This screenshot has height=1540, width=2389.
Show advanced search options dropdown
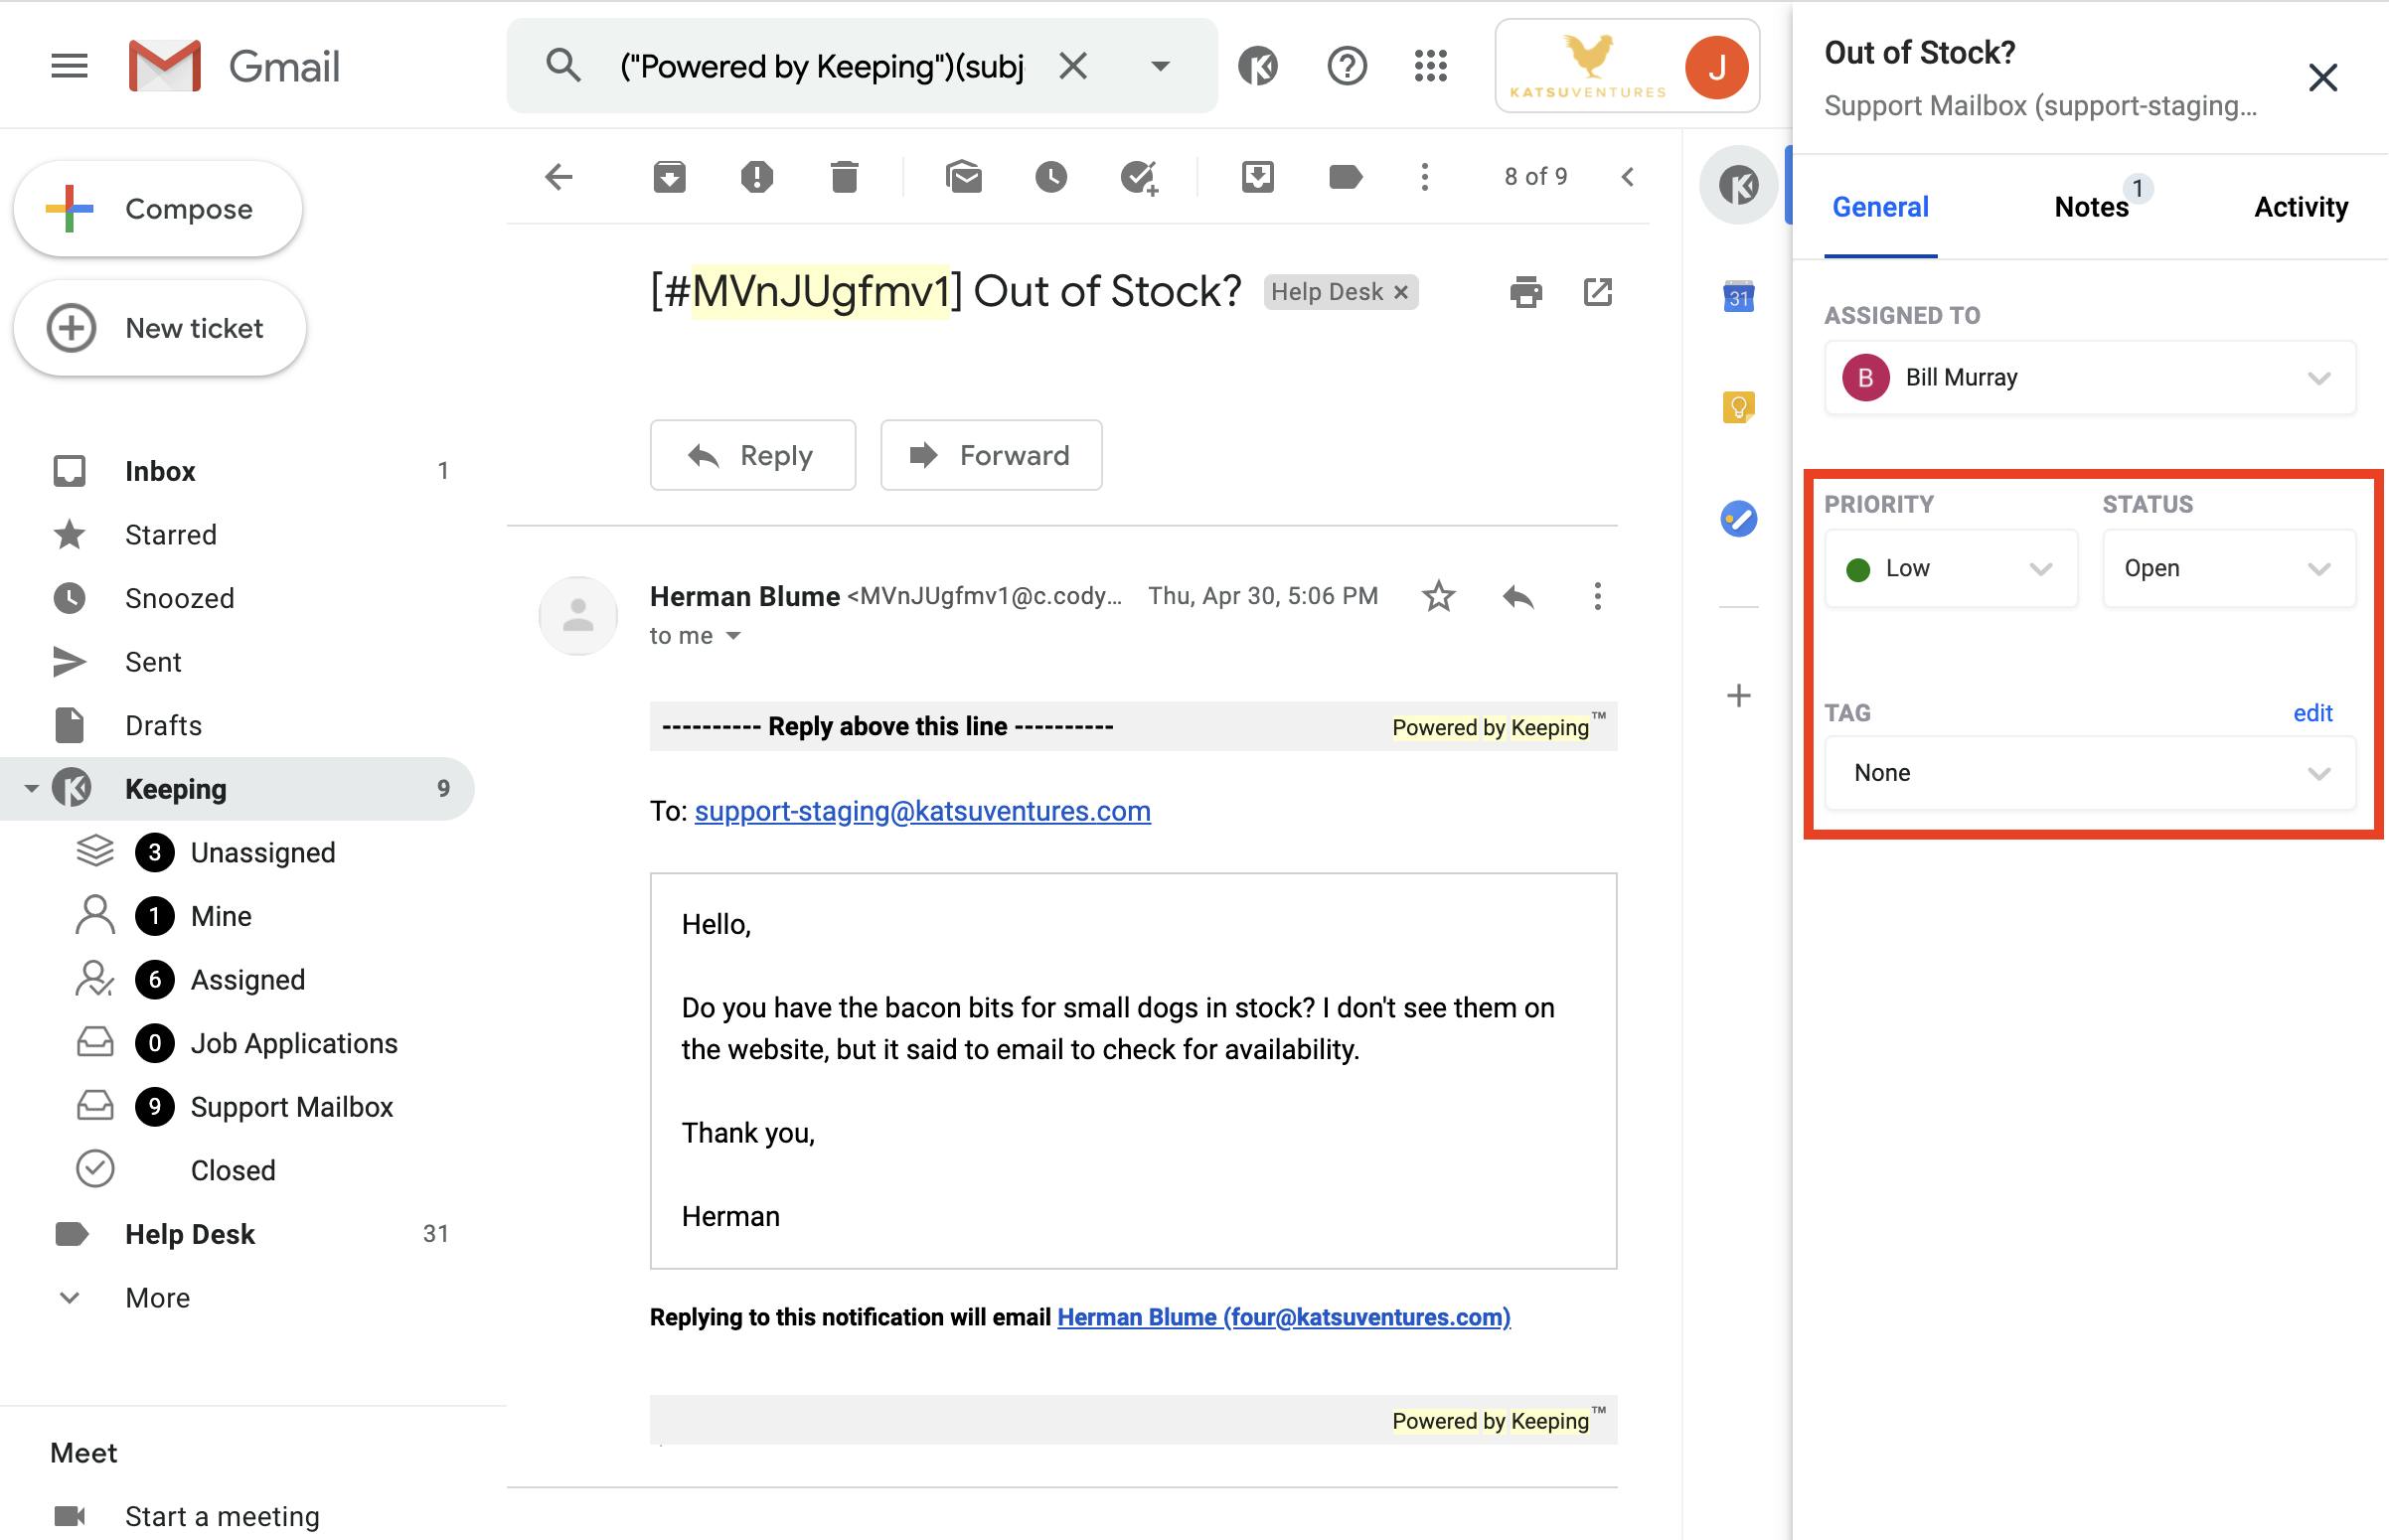tap(1160, 66)
